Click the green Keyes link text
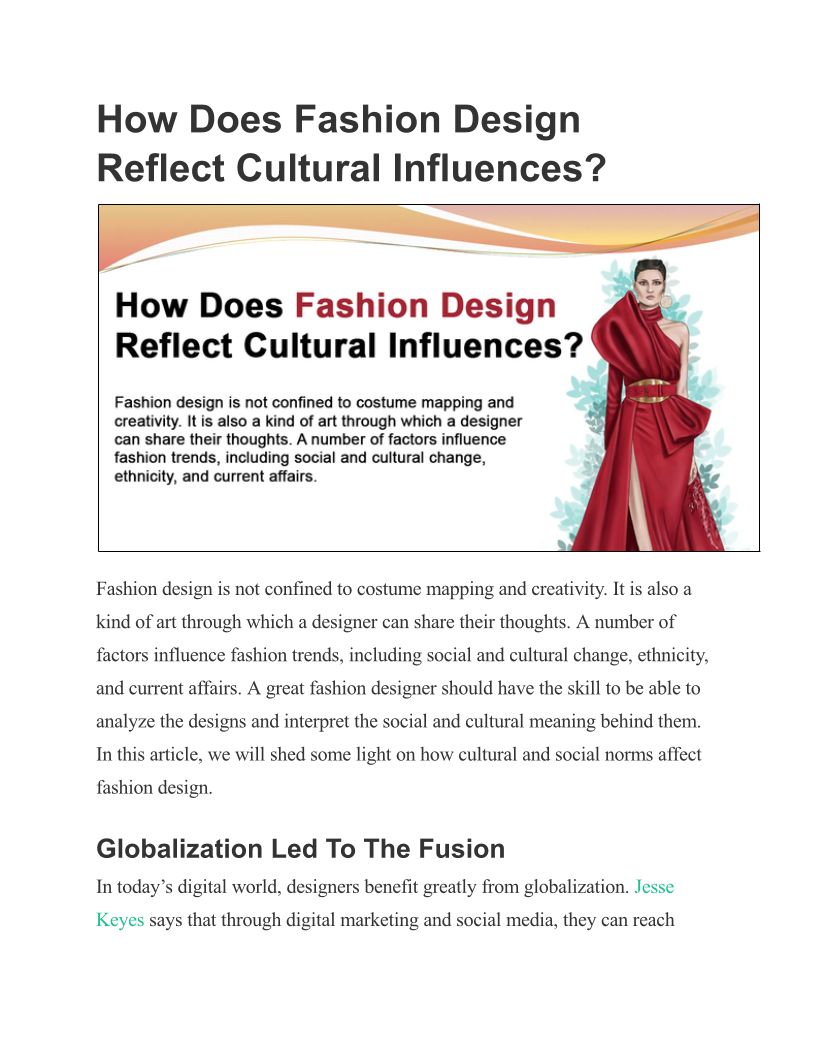Image resolution: width=816 pixels, height=1056 pixels. click(x=120, y=919)
